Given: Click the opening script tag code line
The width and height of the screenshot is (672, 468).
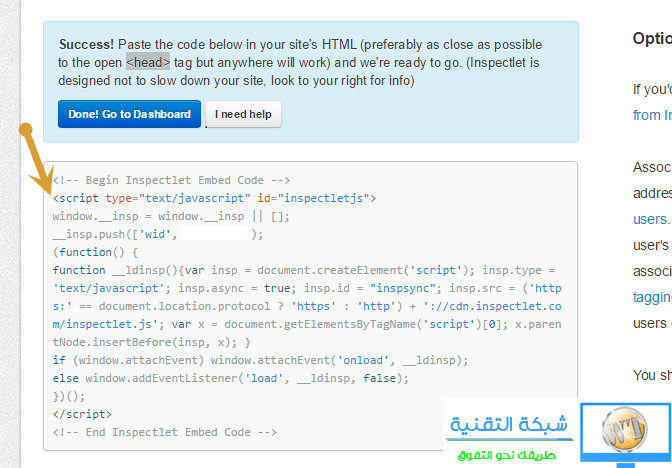Looking at the screenshot, I should [x=214, y=198].
